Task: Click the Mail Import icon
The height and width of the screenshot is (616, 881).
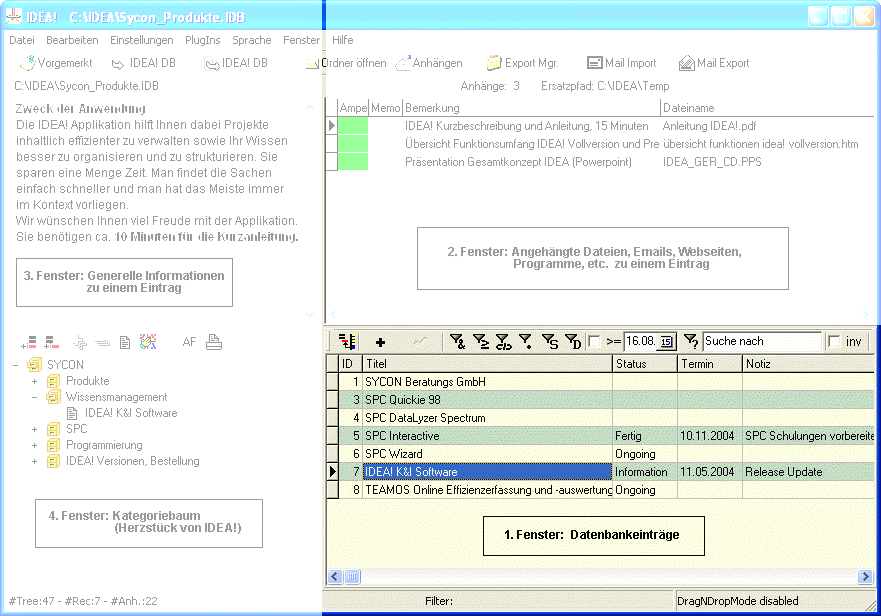Action: [594, 63]
